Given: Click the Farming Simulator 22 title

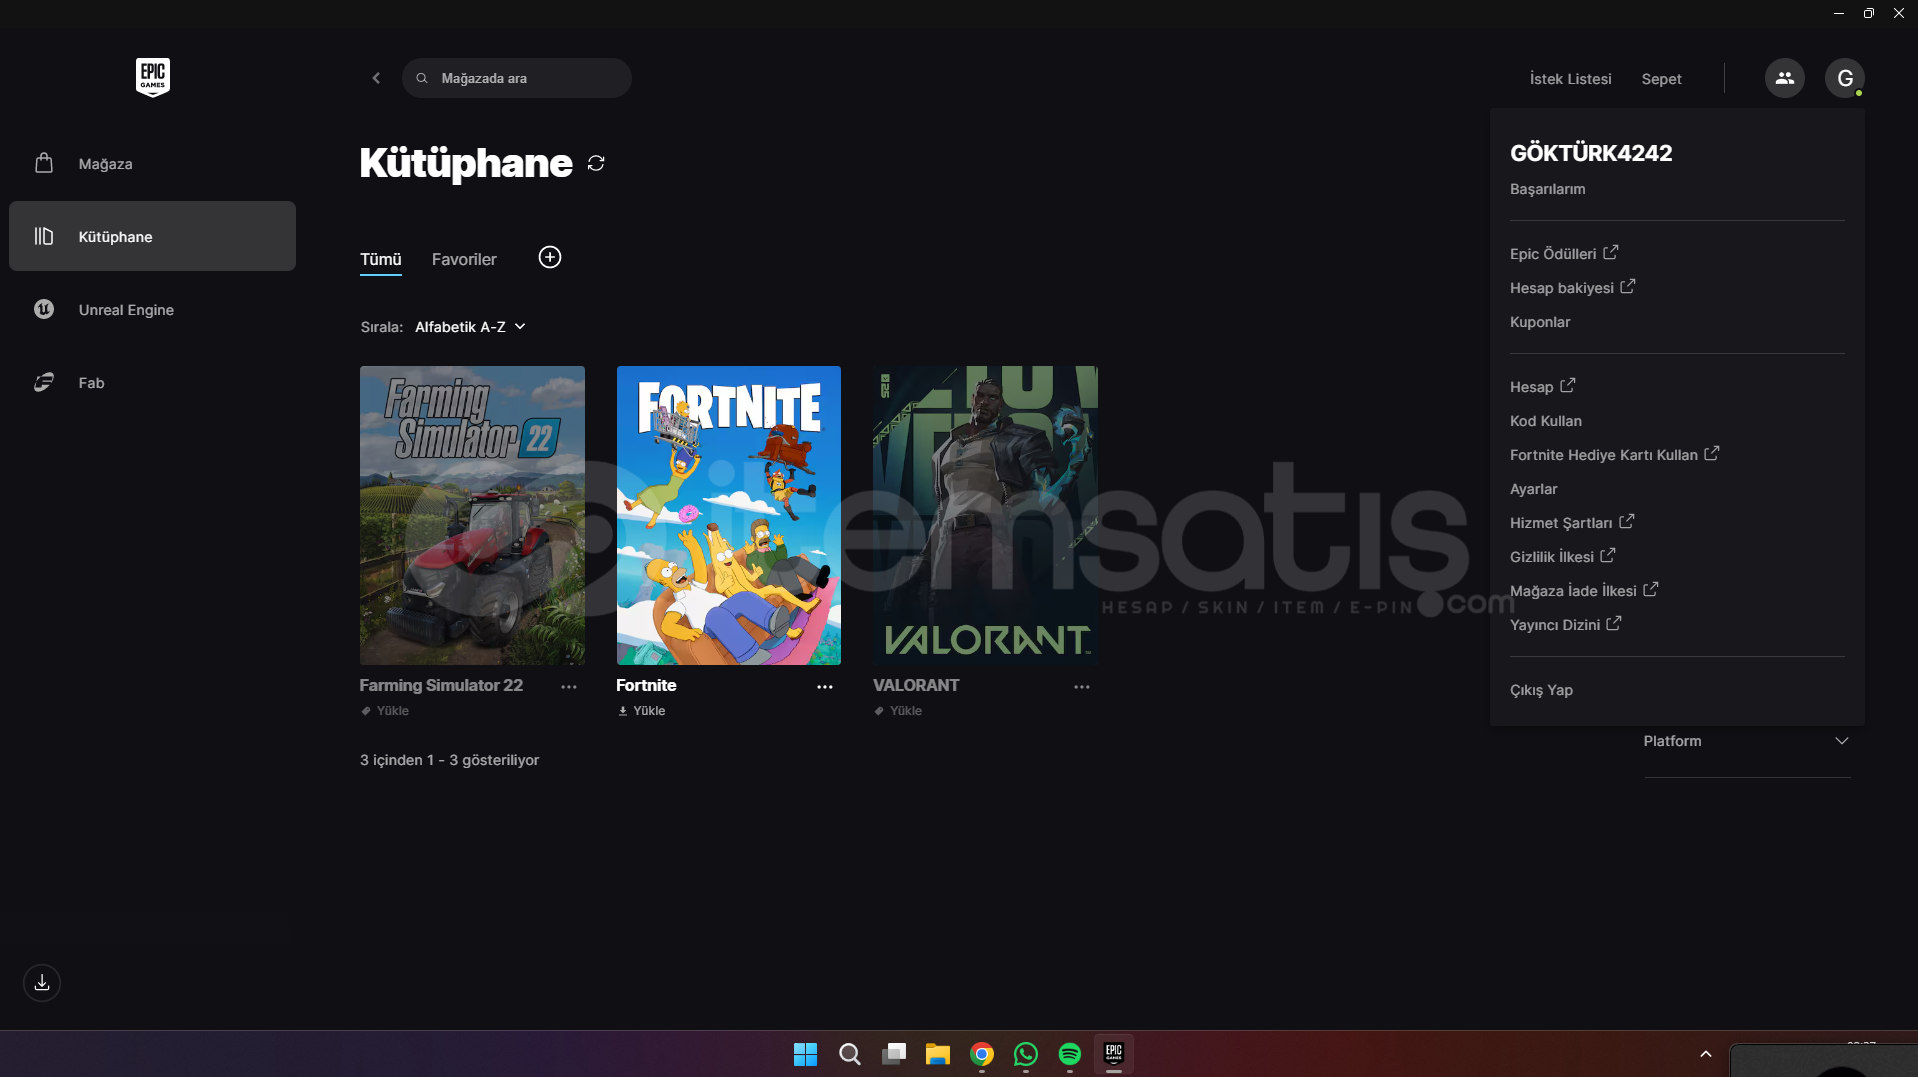Looking at the screenshot, I should 441,685.
